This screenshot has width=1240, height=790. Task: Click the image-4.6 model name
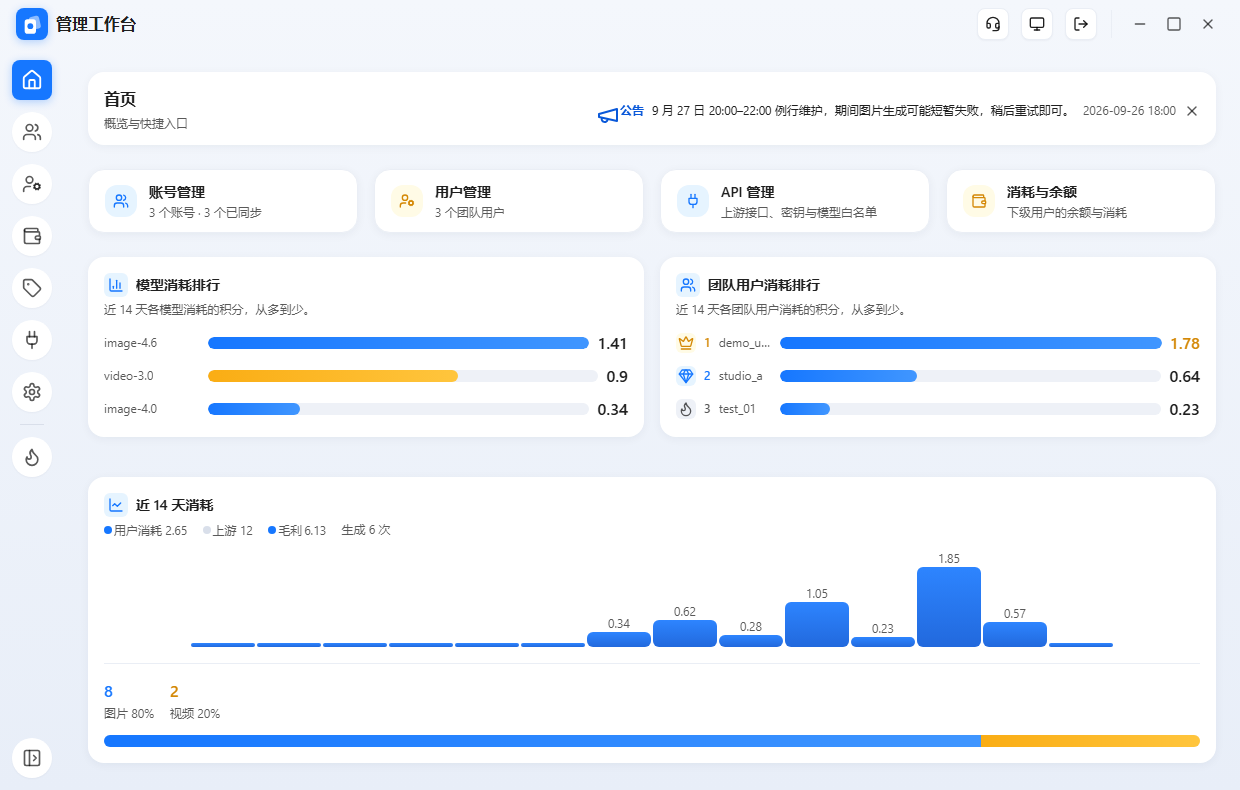point(130,343)
